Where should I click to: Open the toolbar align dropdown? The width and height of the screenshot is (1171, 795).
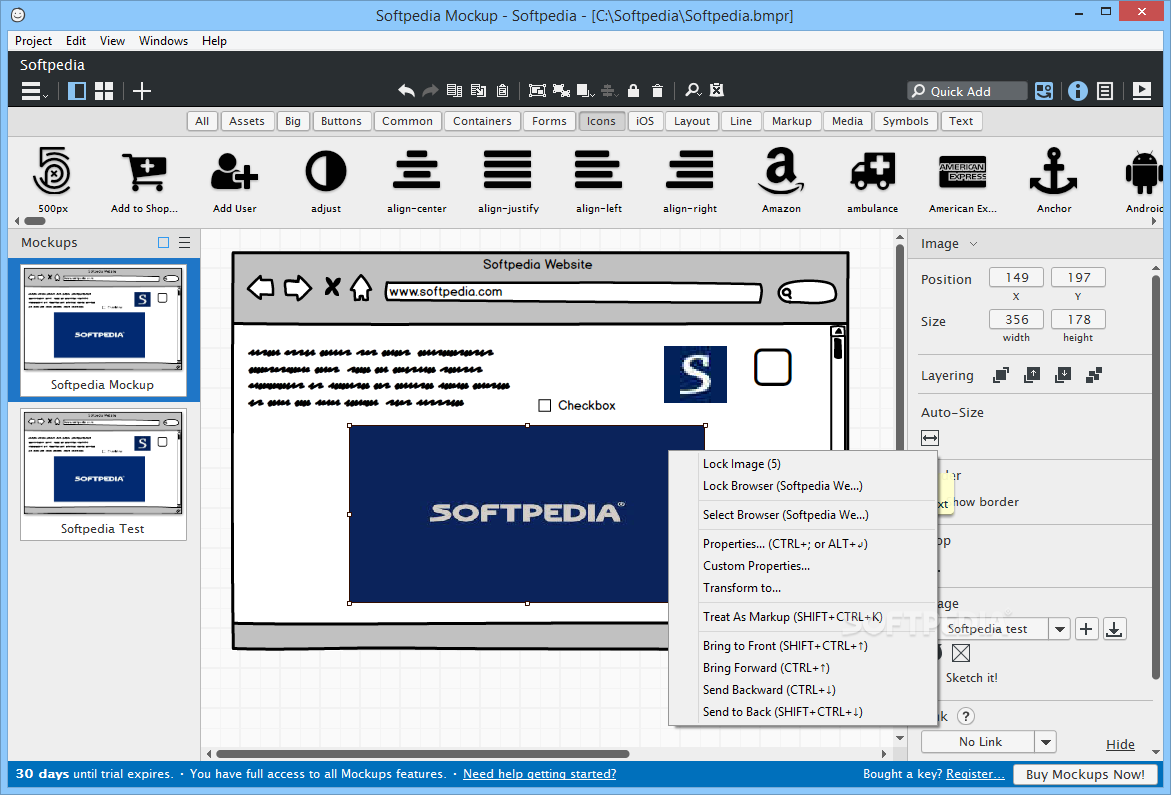tap(609, 91)
